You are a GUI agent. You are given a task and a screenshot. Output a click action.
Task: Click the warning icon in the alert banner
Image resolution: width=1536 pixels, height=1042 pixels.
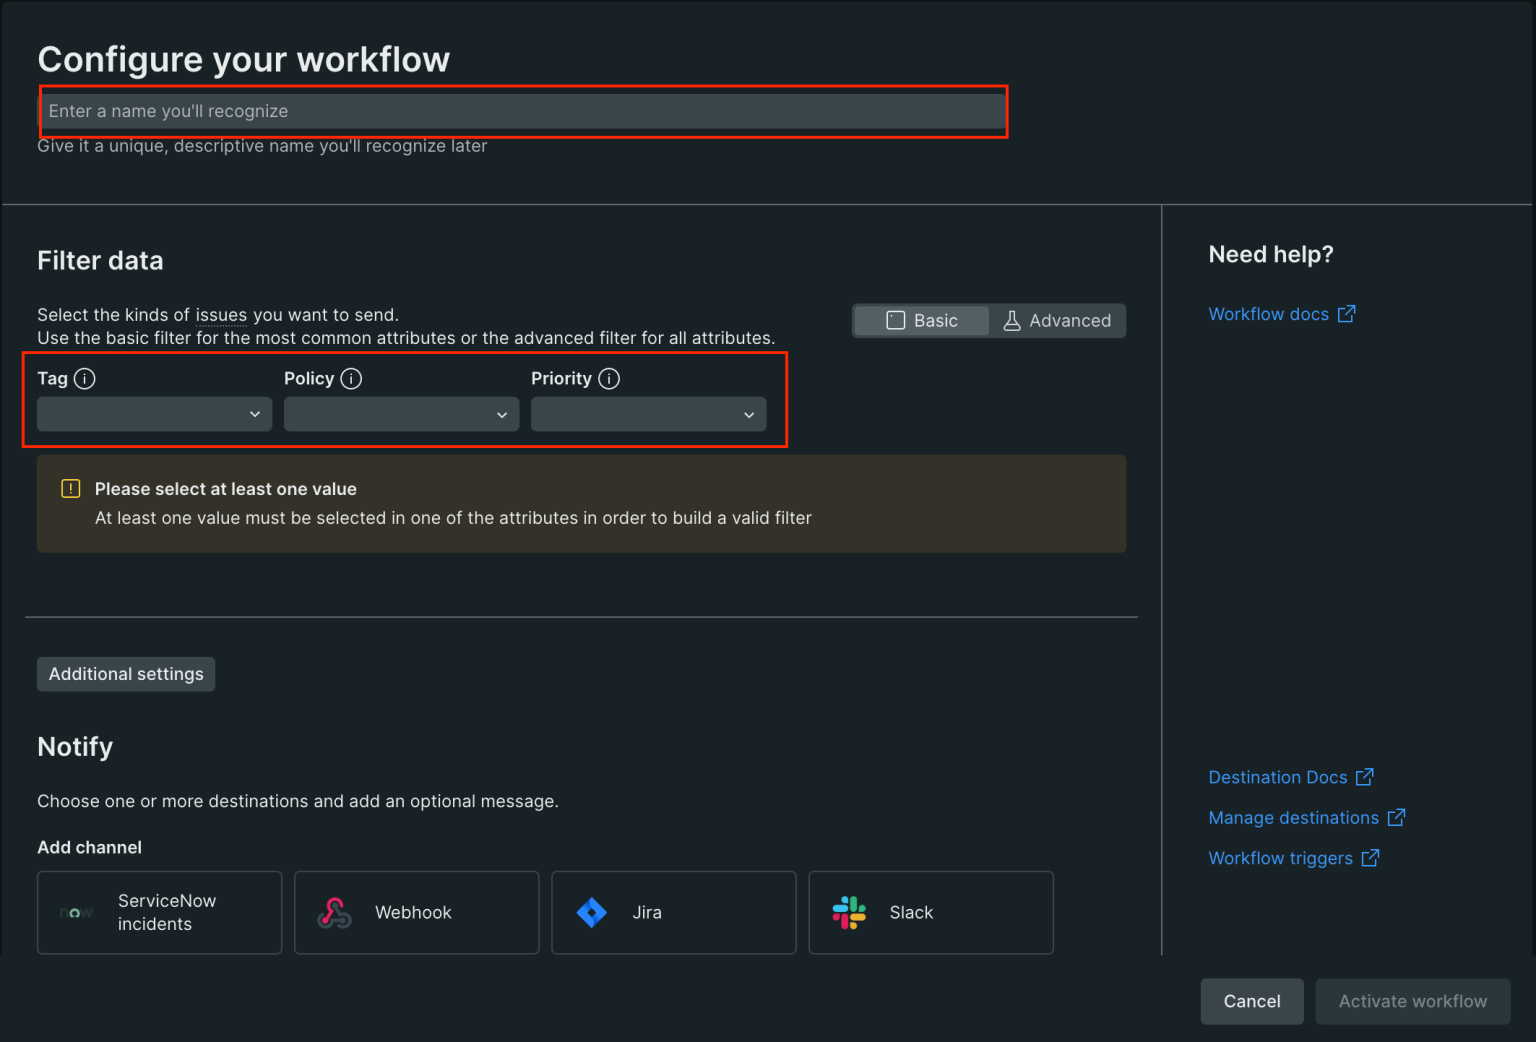click(71, 489)
